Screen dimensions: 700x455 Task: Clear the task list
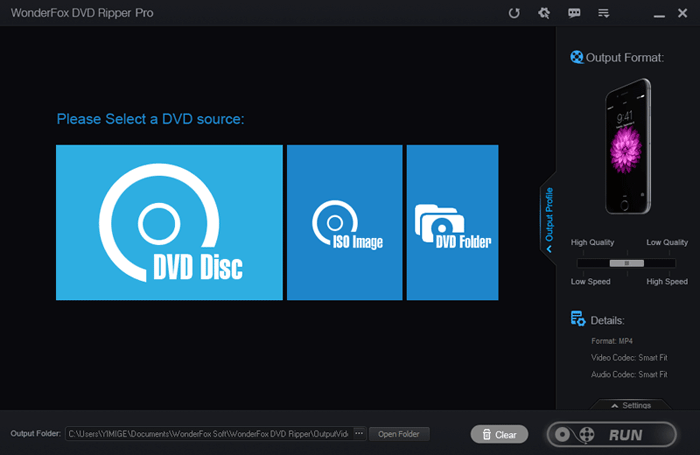[x=499, y=434]
